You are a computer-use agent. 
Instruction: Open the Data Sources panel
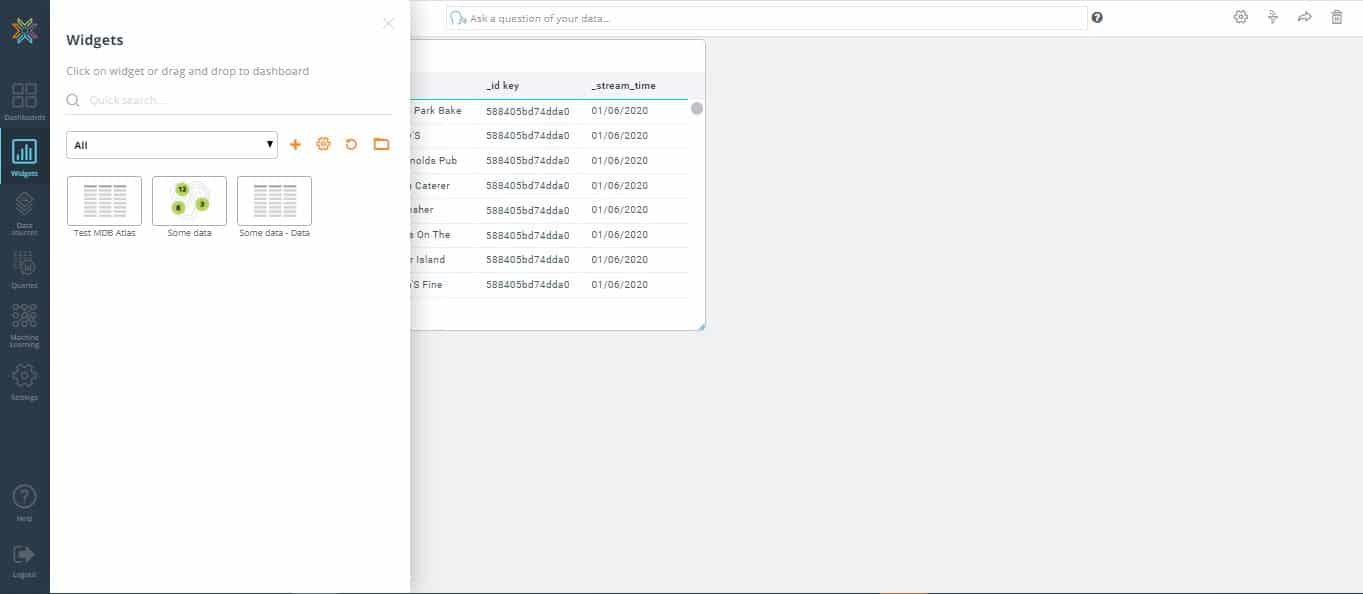coord(24,213)
